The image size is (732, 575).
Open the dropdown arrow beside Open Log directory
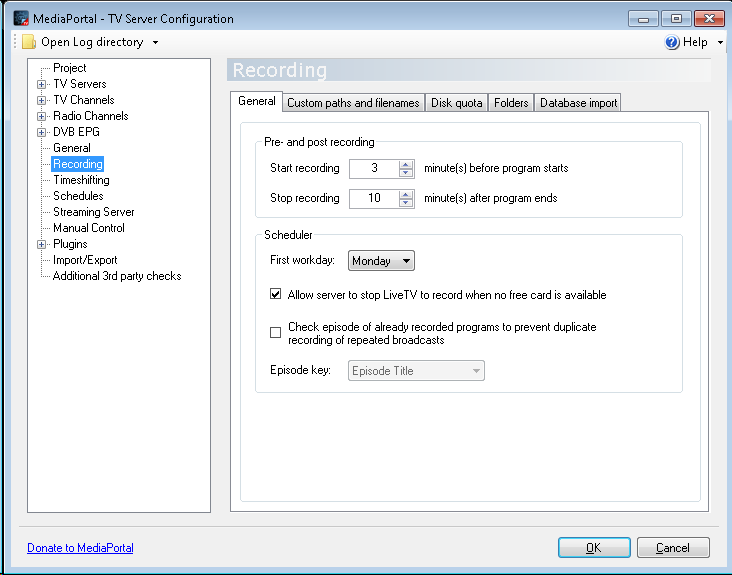pyautogui.click(x=155, y=42)
